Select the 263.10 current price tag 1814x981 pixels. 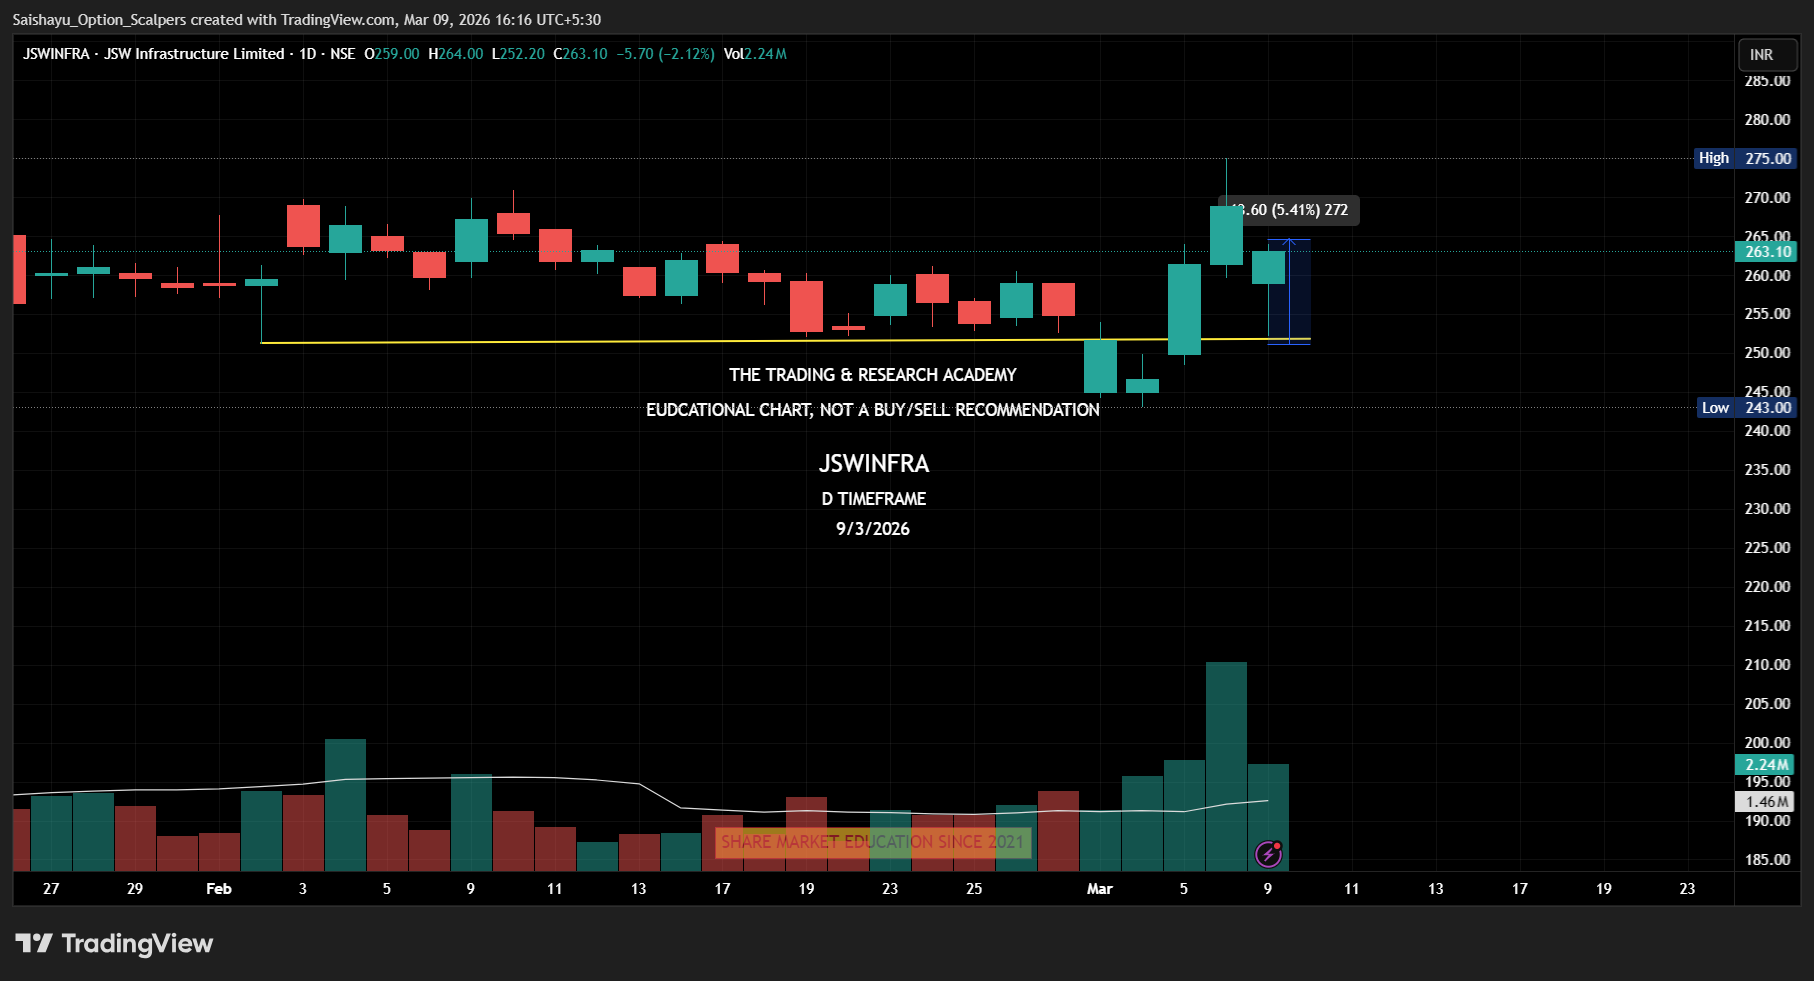(1766, 252)
